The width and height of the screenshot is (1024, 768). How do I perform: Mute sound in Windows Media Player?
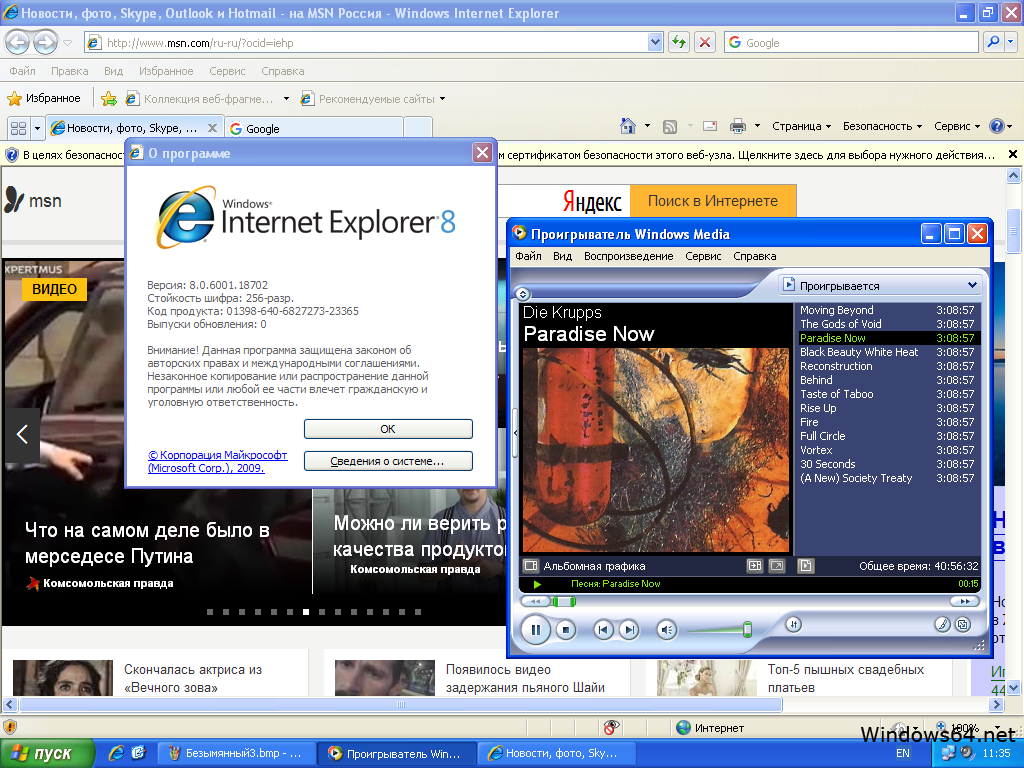pos(667,630)
